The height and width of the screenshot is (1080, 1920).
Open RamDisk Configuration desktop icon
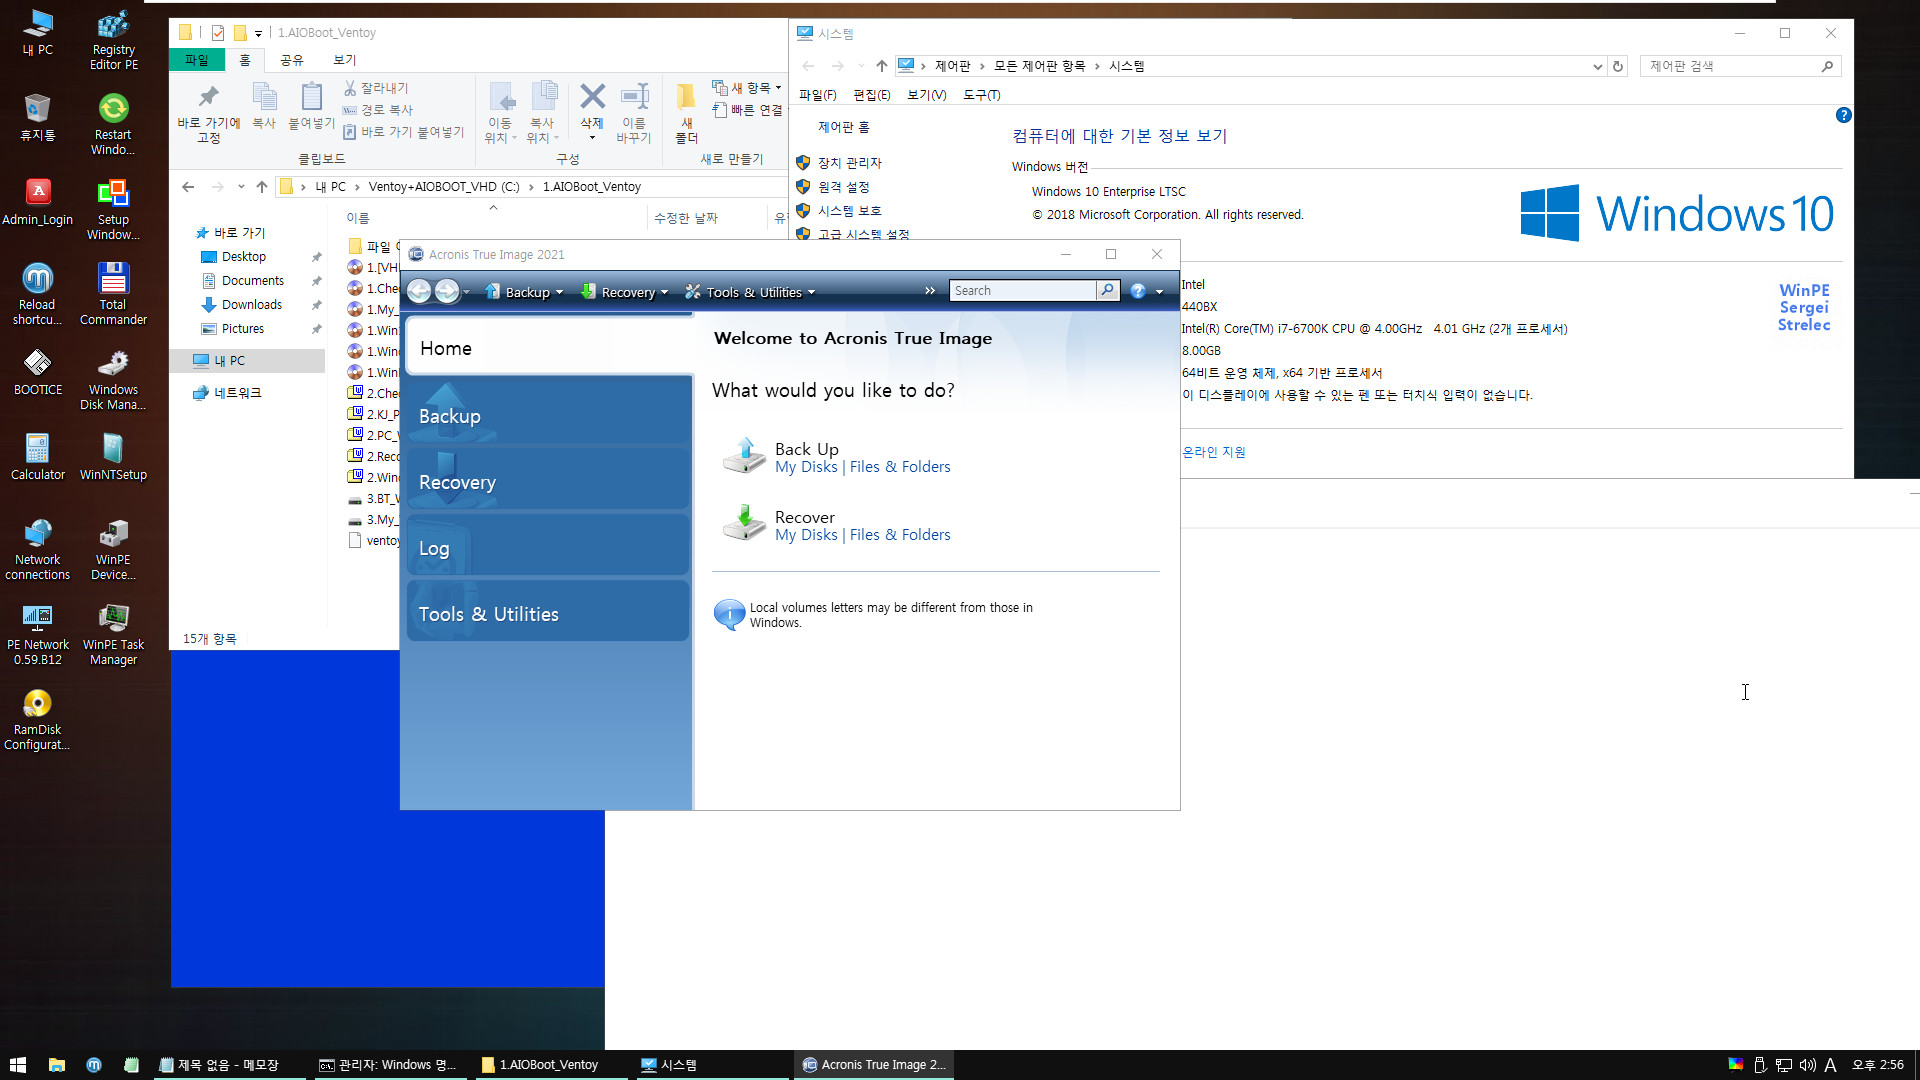(37, 719)
